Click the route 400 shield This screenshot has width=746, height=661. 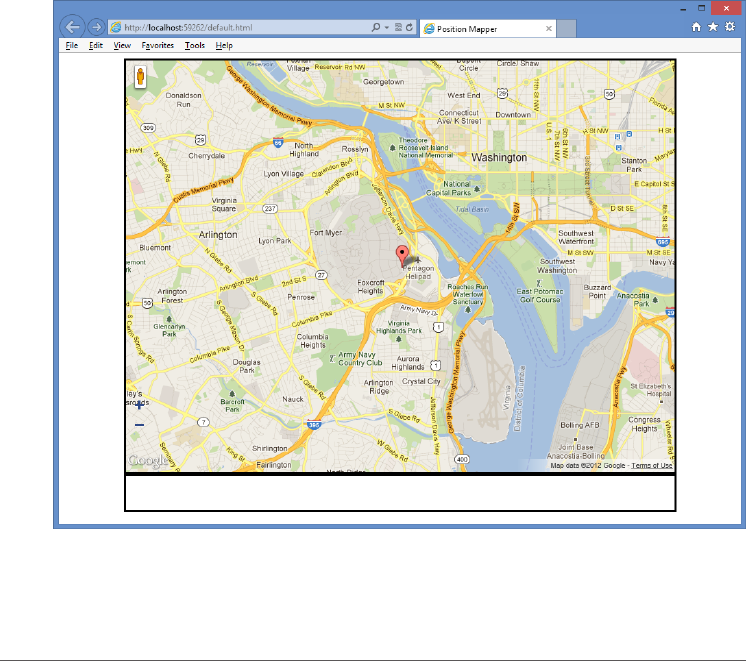[x=462, y=459]
